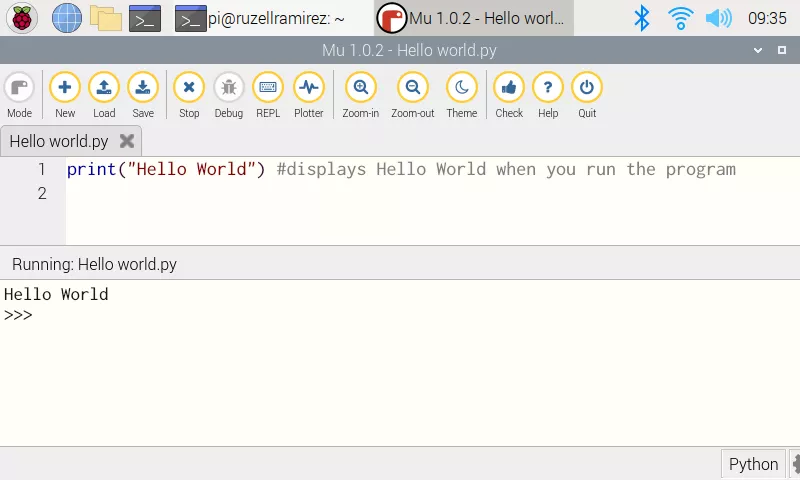Open Mu Help documentation

(548, 96)
